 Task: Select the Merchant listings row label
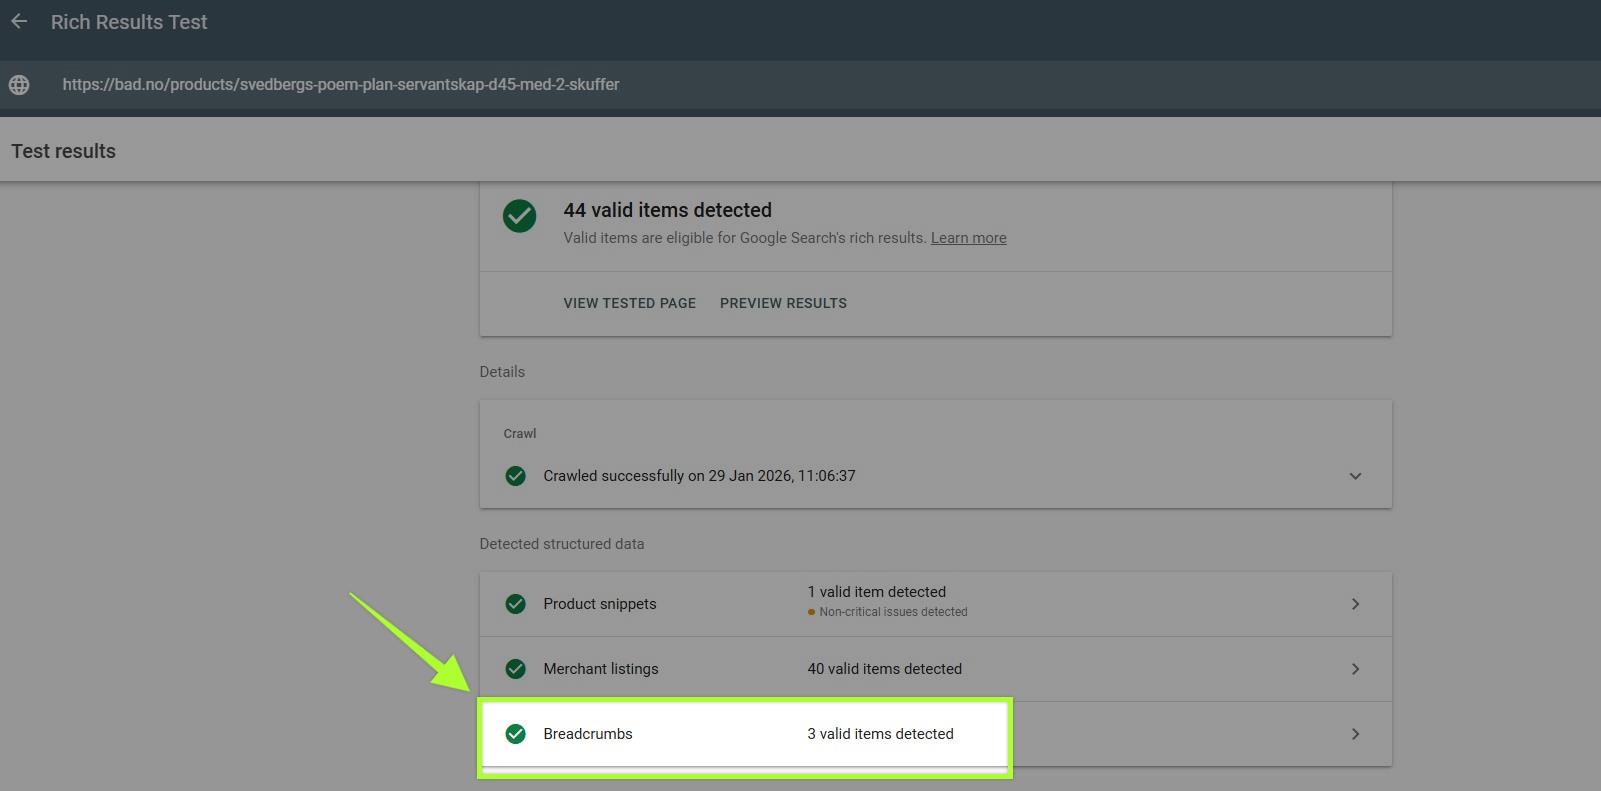pos(601,669)
